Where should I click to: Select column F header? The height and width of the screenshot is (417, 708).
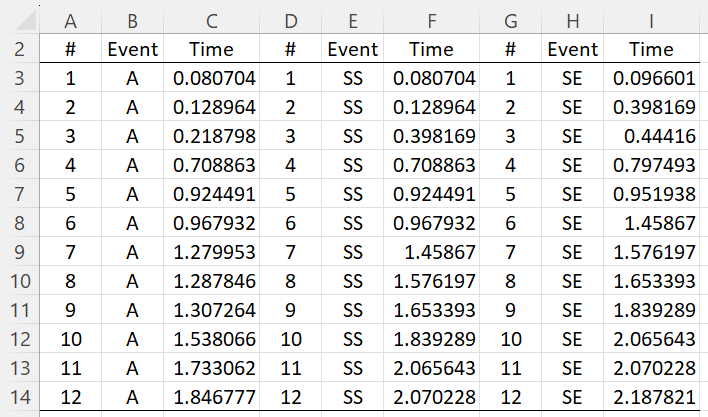pyautogui.click(x=432, y=21)
